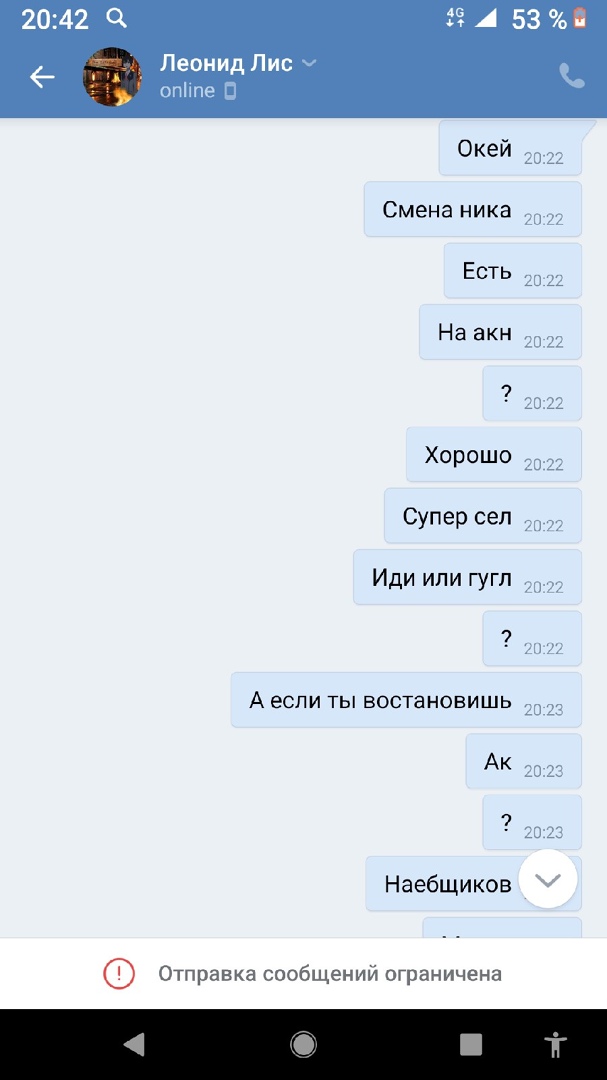Tap the search magnifier in status bar
Viewport: 607px width, 1080px height.
point(116,18)
